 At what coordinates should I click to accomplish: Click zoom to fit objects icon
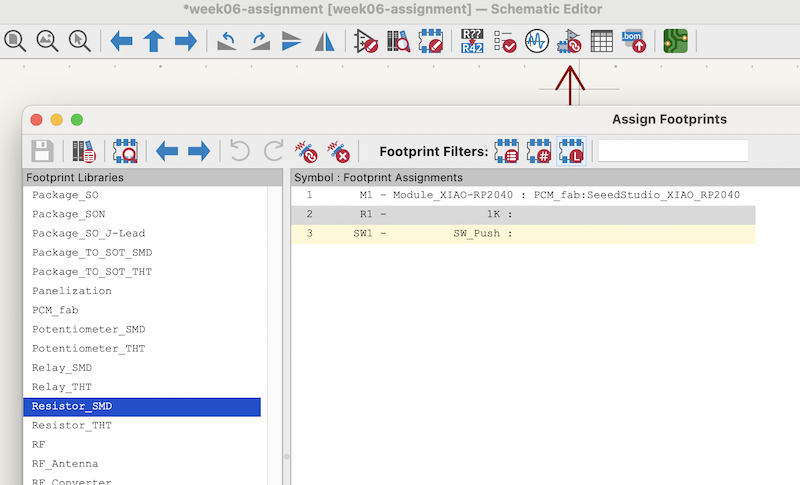[47, 41]
